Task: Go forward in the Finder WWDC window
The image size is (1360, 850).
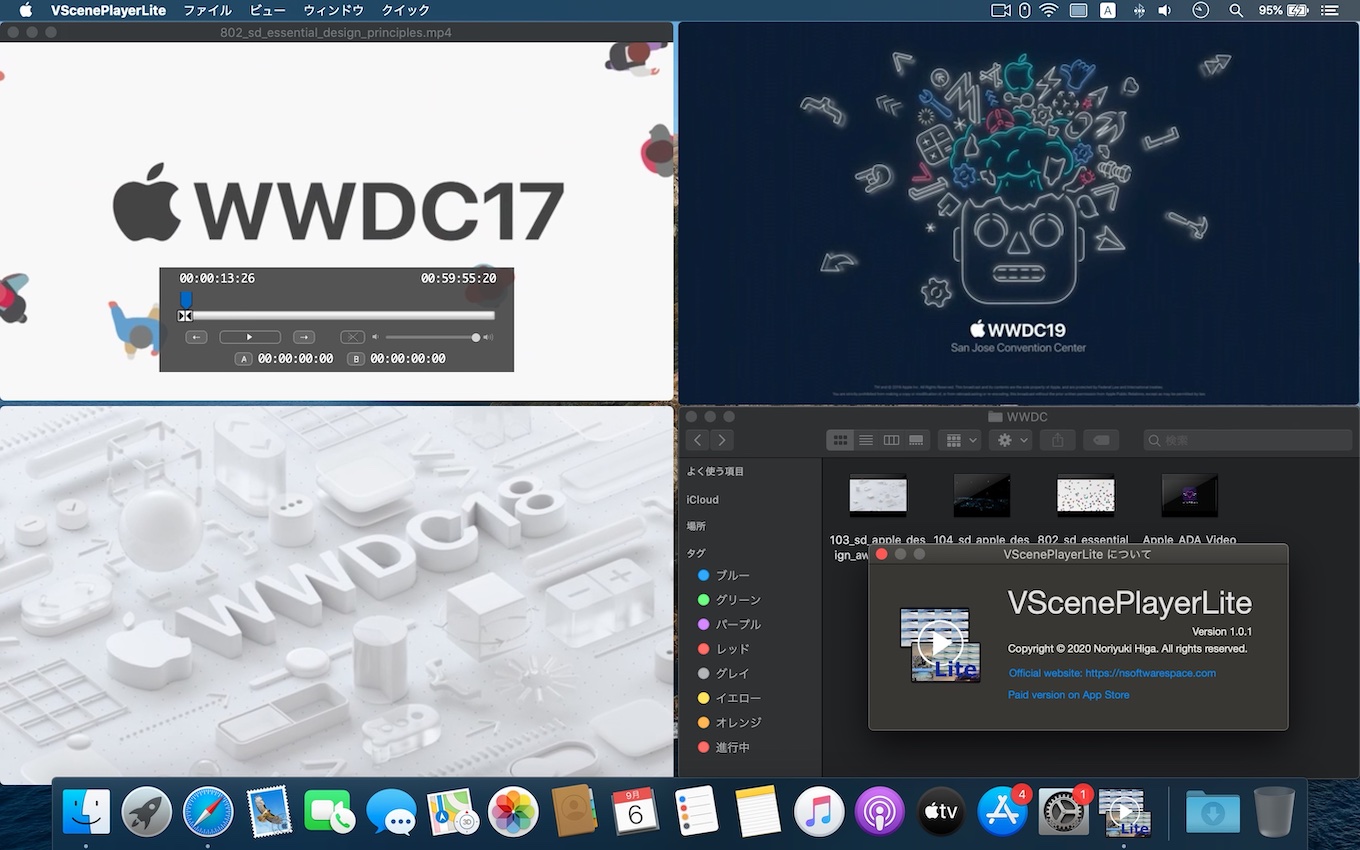Action: coord(721,440)
